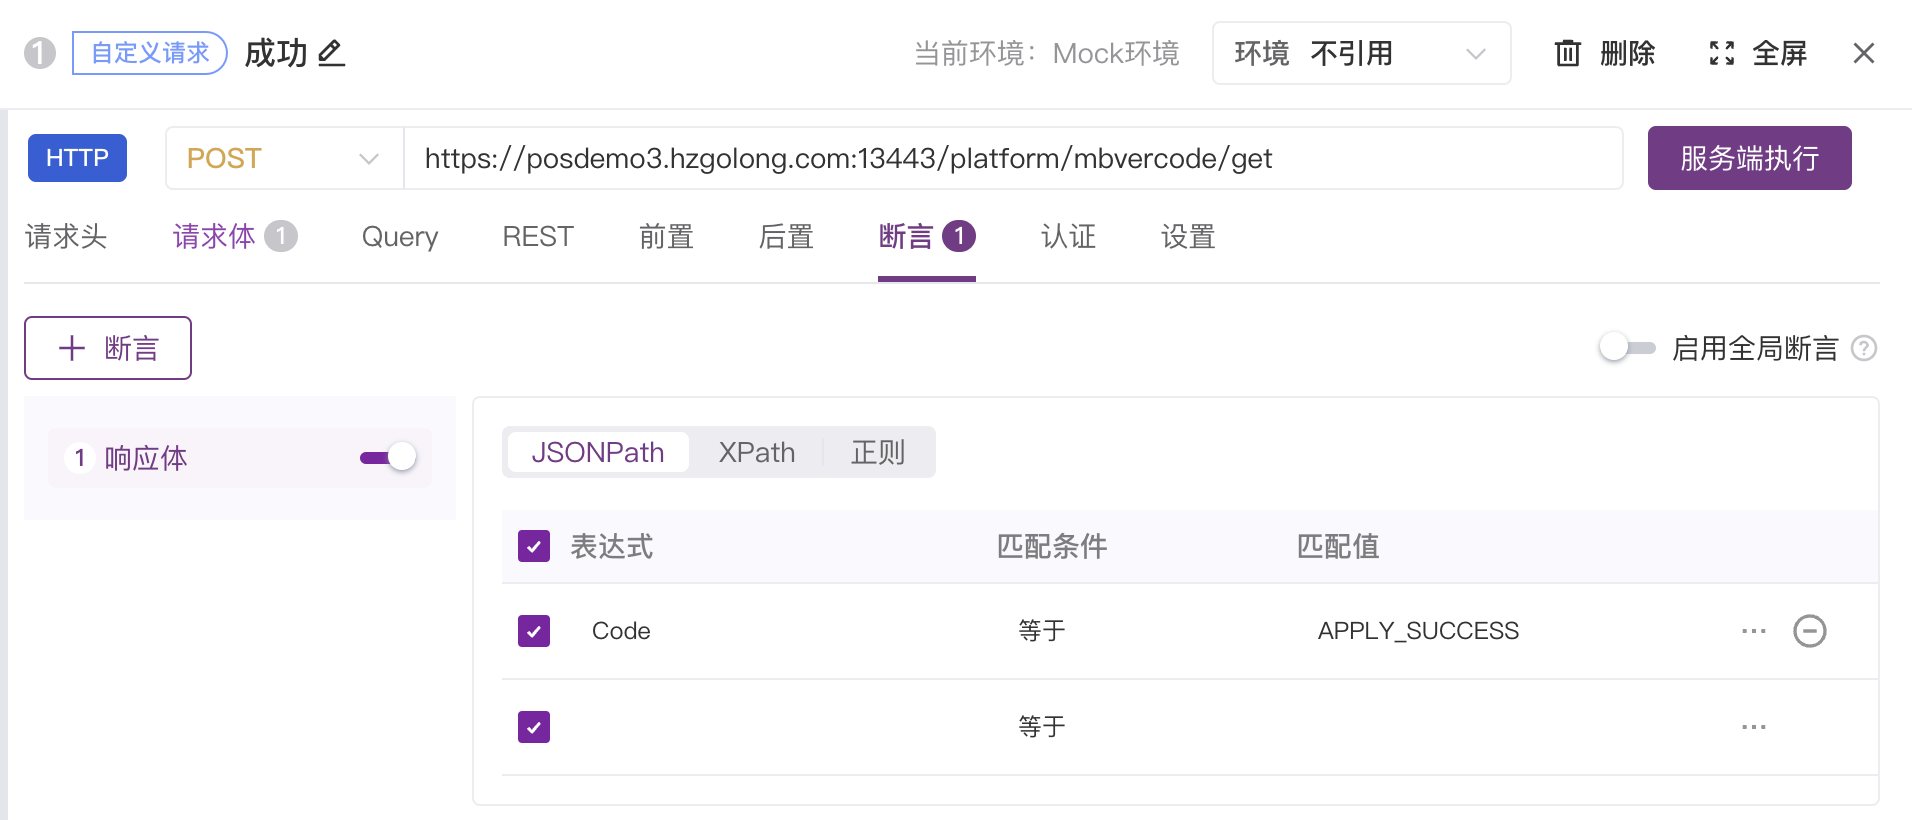1912x820 pixels.
Task: Open the 环境 不引用 dropdown
Action: click(x=1361, y=53)
